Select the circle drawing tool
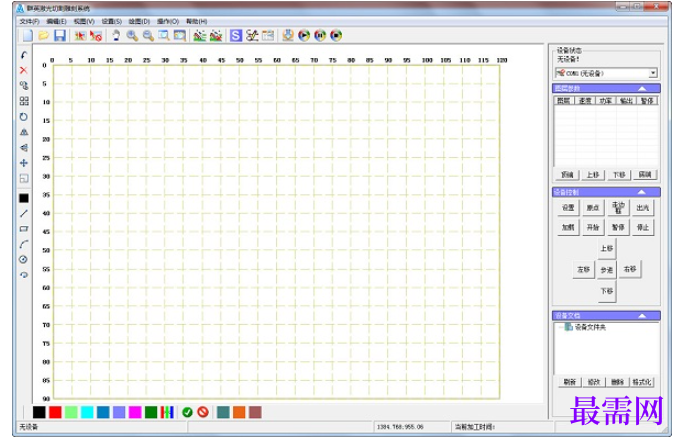 [24, 260]
